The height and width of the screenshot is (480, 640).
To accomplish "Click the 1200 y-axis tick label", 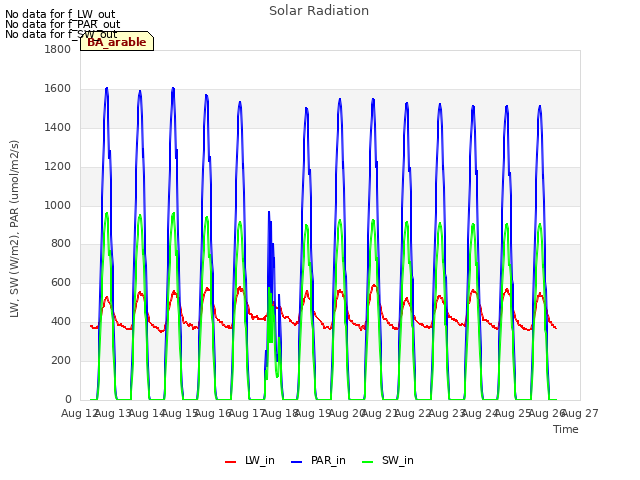I will [x=57, y=167].
